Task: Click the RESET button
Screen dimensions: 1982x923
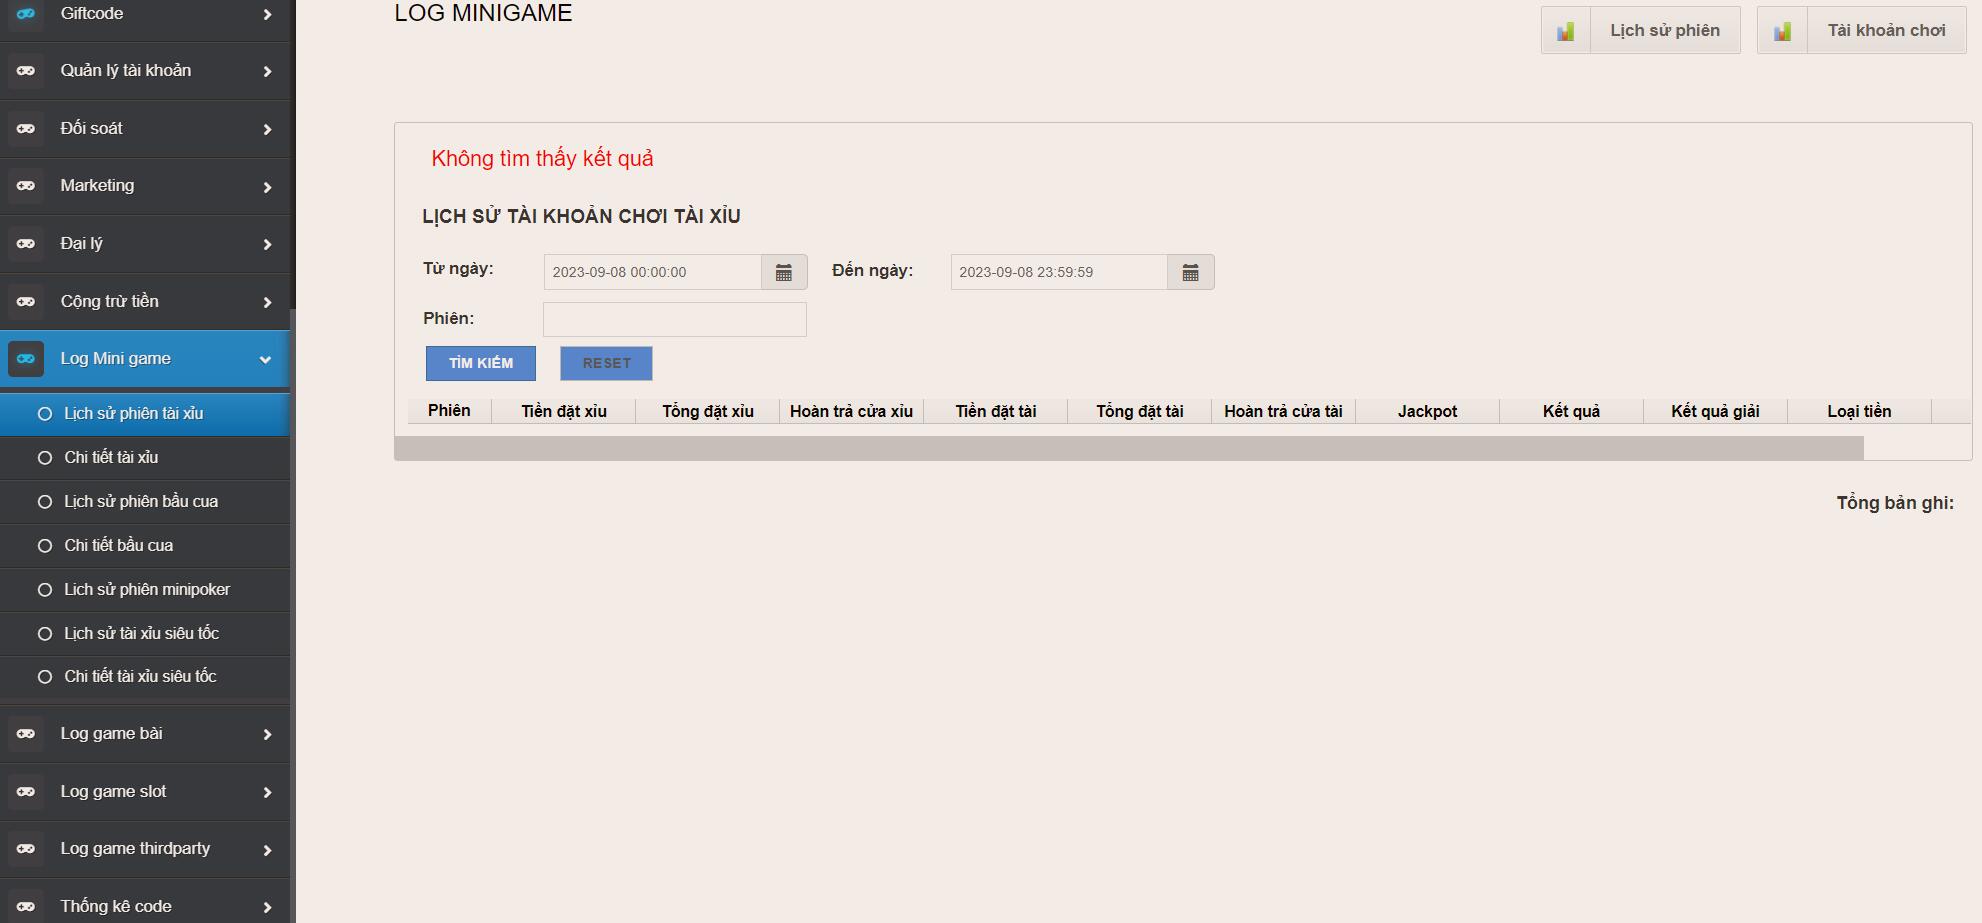Action: [x=606, y=363]
